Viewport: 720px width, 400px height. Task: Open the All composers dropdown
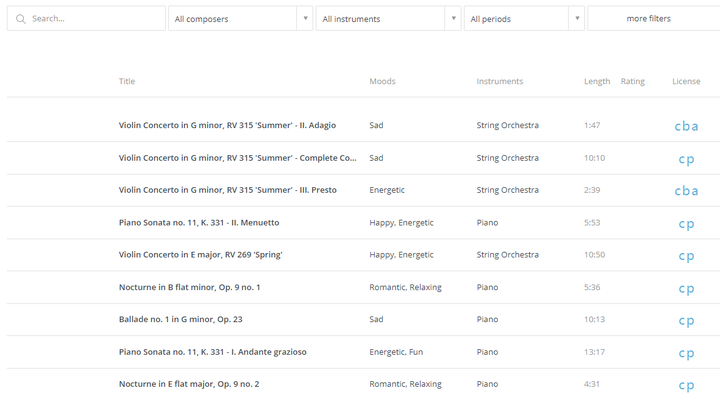pos(240,19)
